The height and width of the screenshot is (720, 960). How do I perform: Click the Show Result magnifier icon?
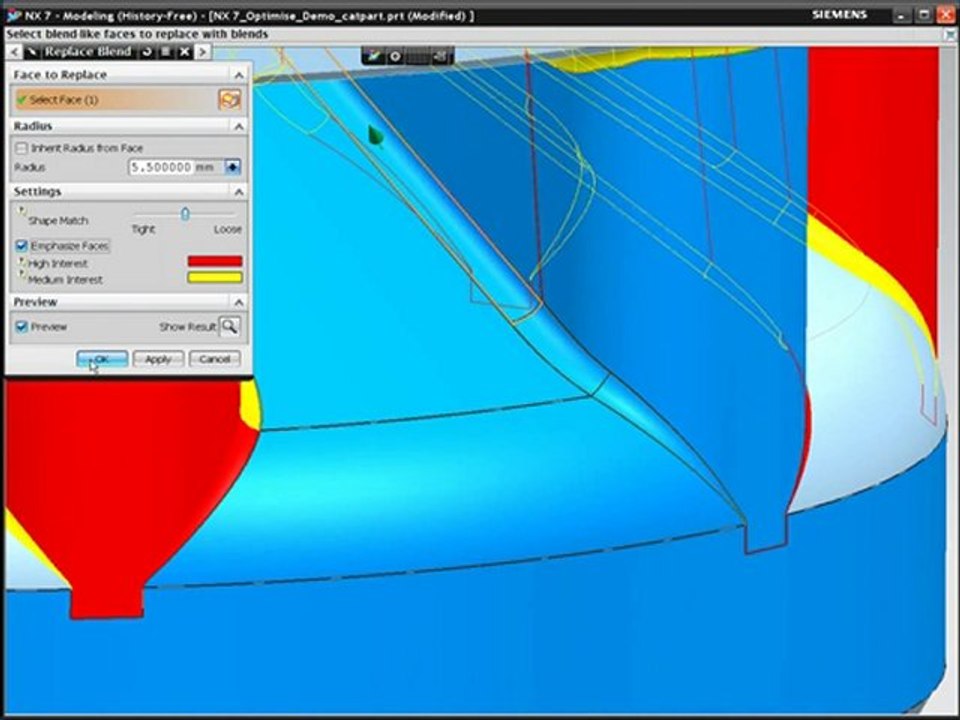230,326
